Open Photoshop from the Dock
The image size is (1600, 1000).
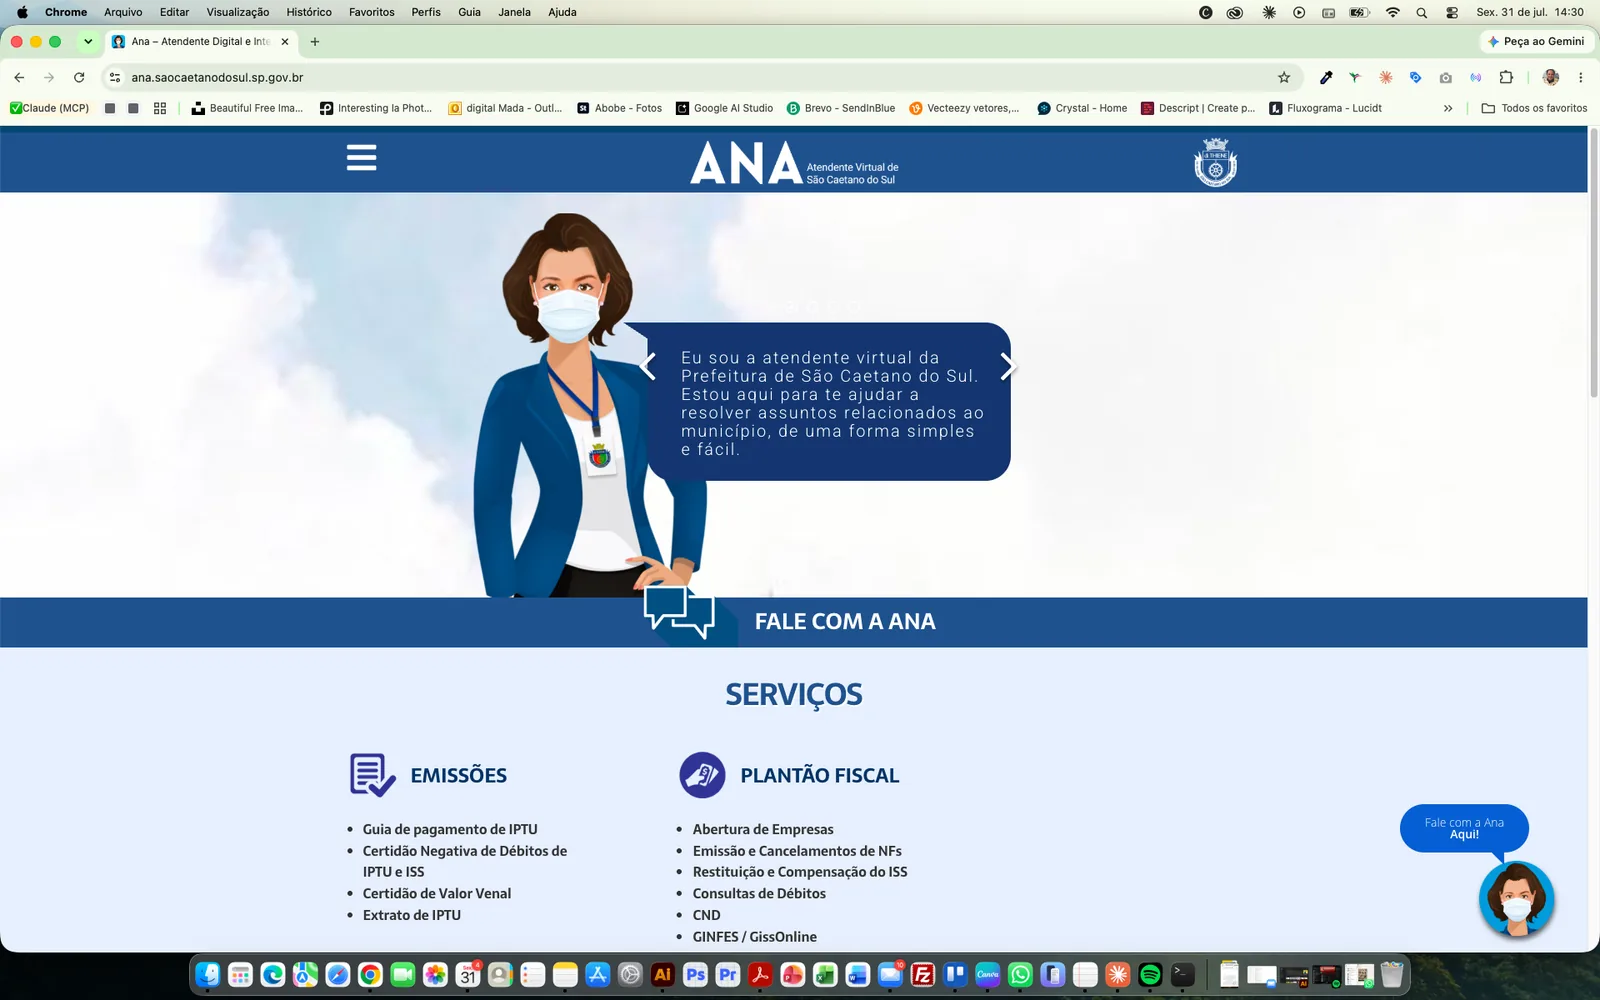click(695, 974)
